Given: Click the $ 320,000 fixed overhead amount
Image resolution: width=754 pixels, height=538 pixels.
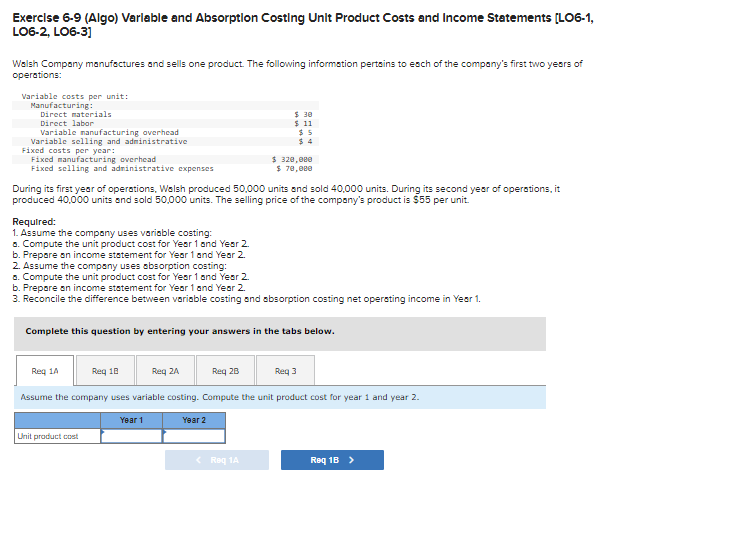Looking at the screenshot, I should tap(292, 159).
